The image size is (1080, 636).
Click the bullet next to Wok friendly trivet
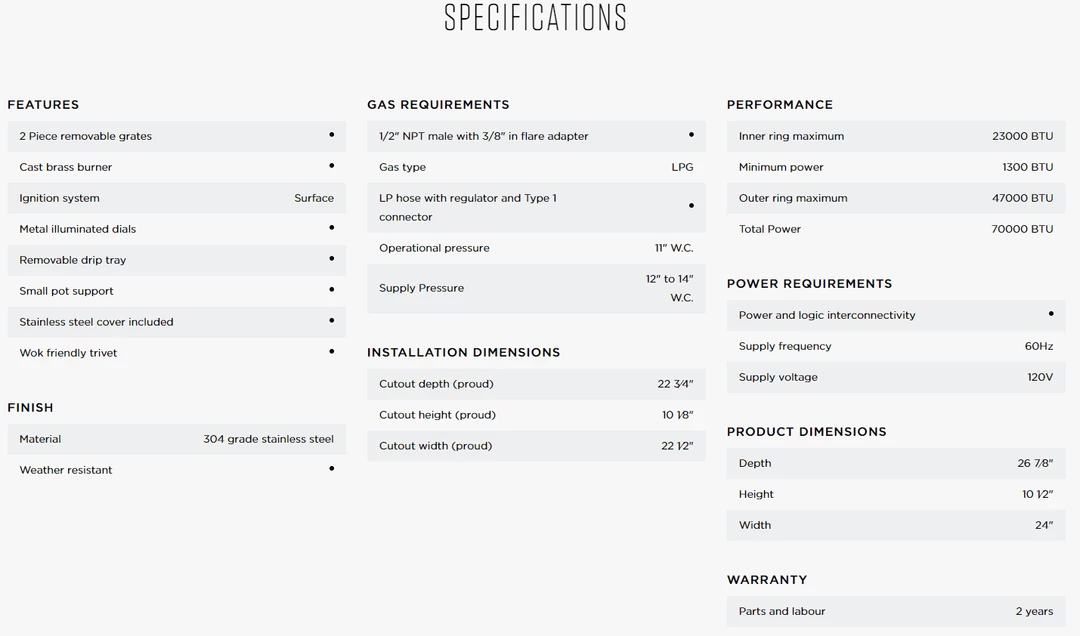point(332,352)
